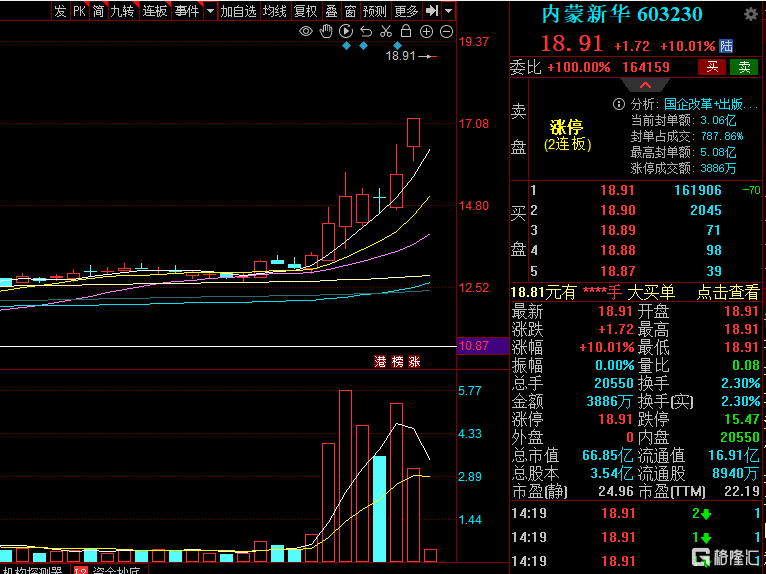The image size is (766, 574).
Task: Select buy level 1 price 18.91
Action: pyautogui.click(x=617, y=190)
